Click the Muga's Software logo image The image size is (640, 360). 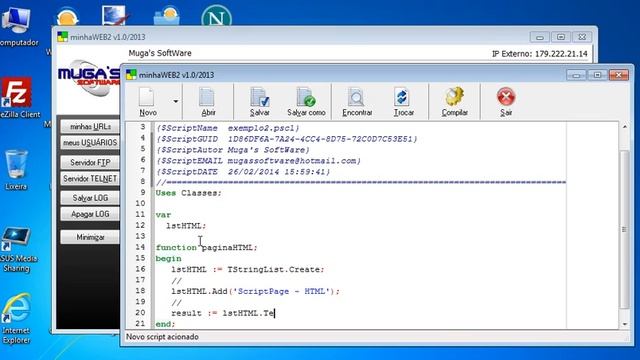[89, 78]
